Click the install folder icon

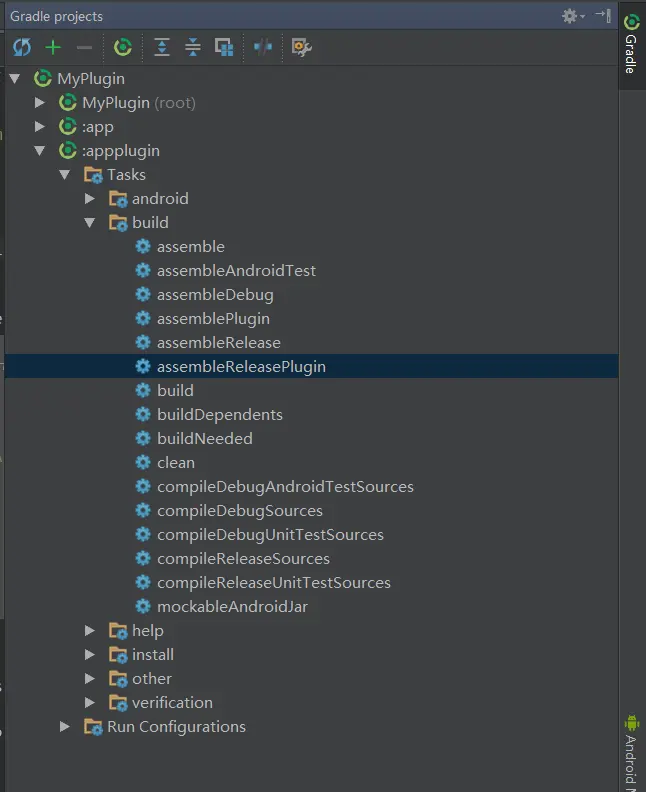coord(118,655)
